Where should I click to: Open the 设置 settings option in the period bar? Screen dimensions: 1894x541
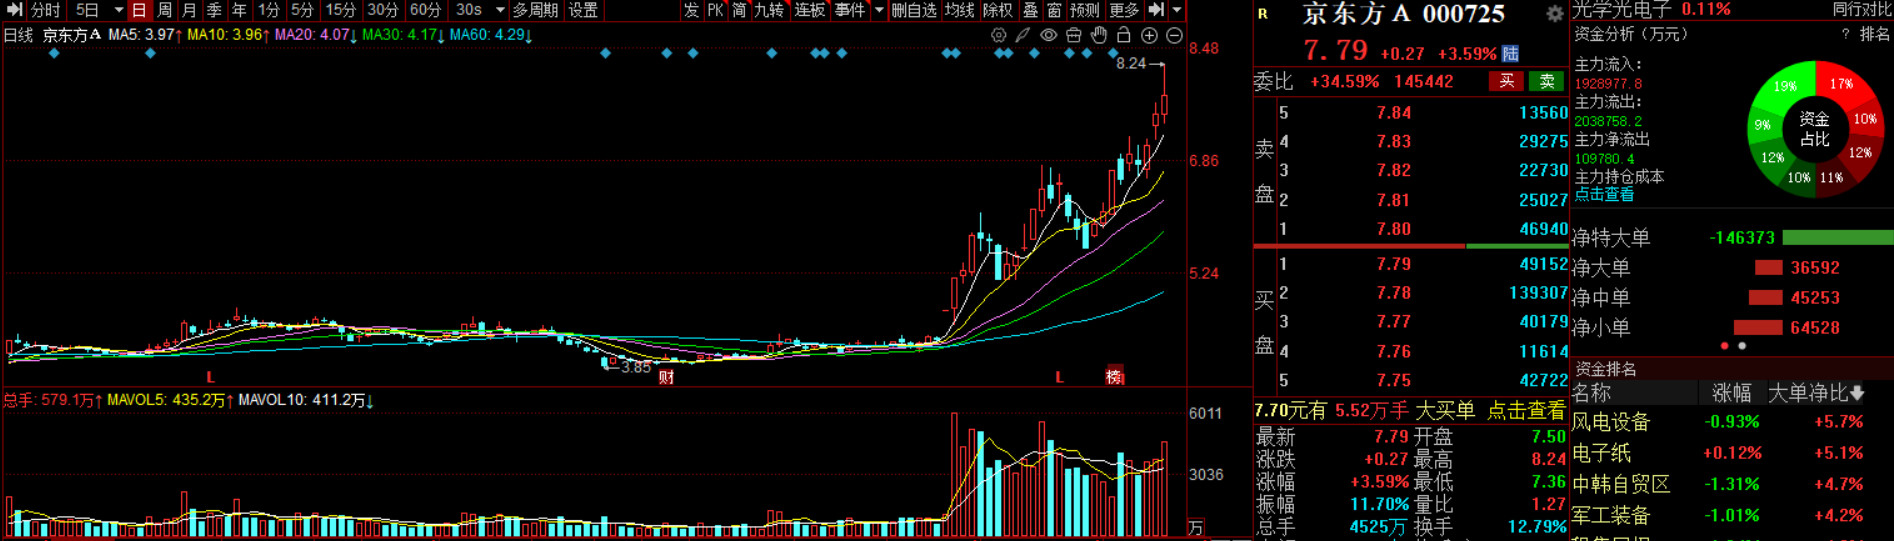coord(583,10)
